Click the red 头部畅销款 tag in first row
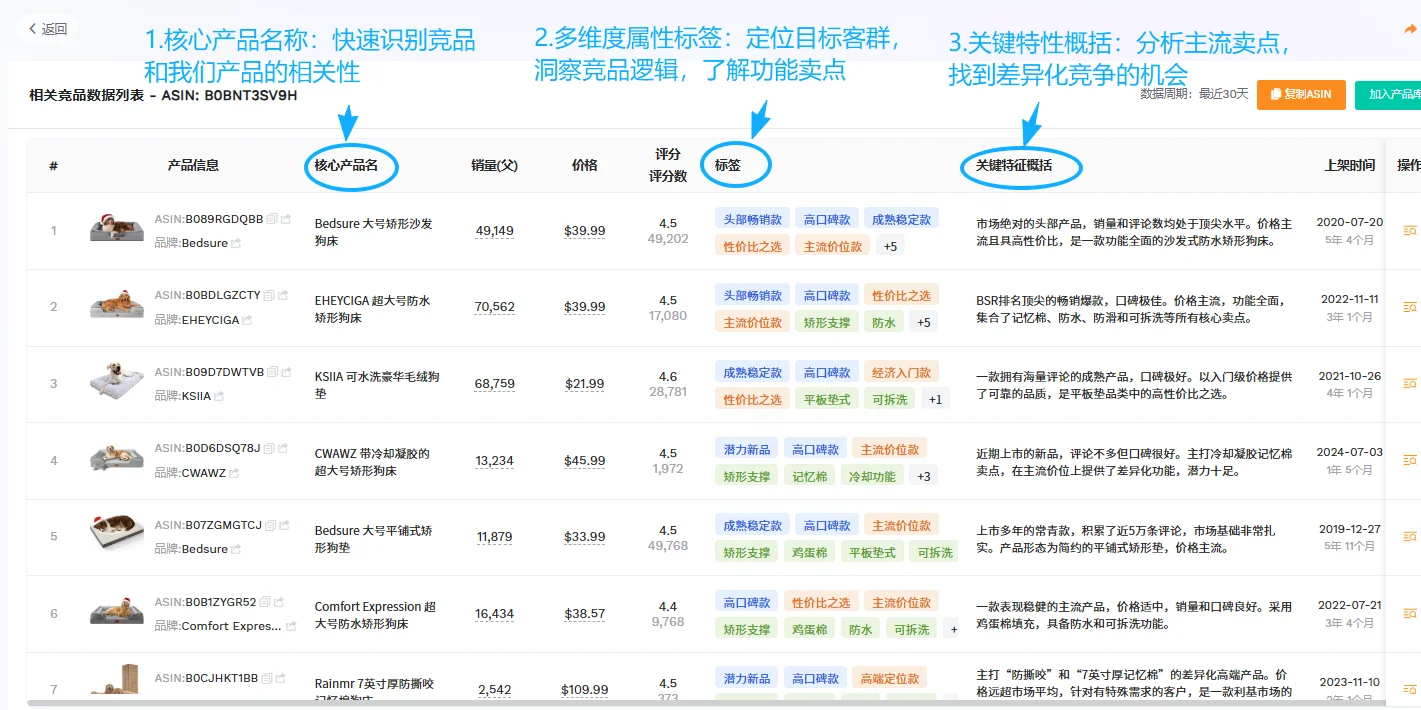1421x710 pixels. coord(750,218)
